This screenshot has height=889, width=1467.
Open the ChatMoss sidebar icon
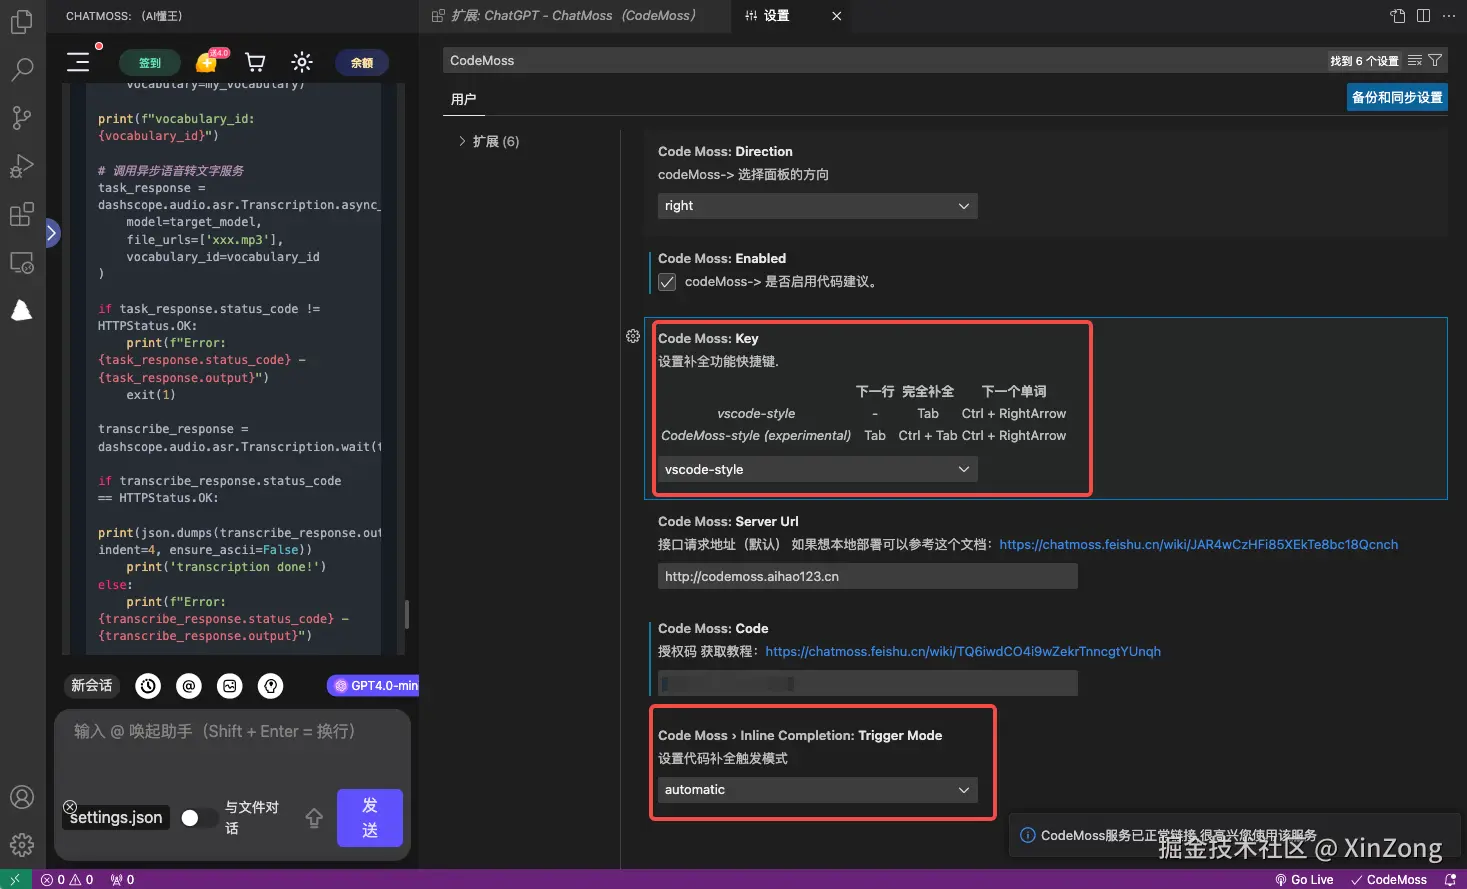pos(22,311)
